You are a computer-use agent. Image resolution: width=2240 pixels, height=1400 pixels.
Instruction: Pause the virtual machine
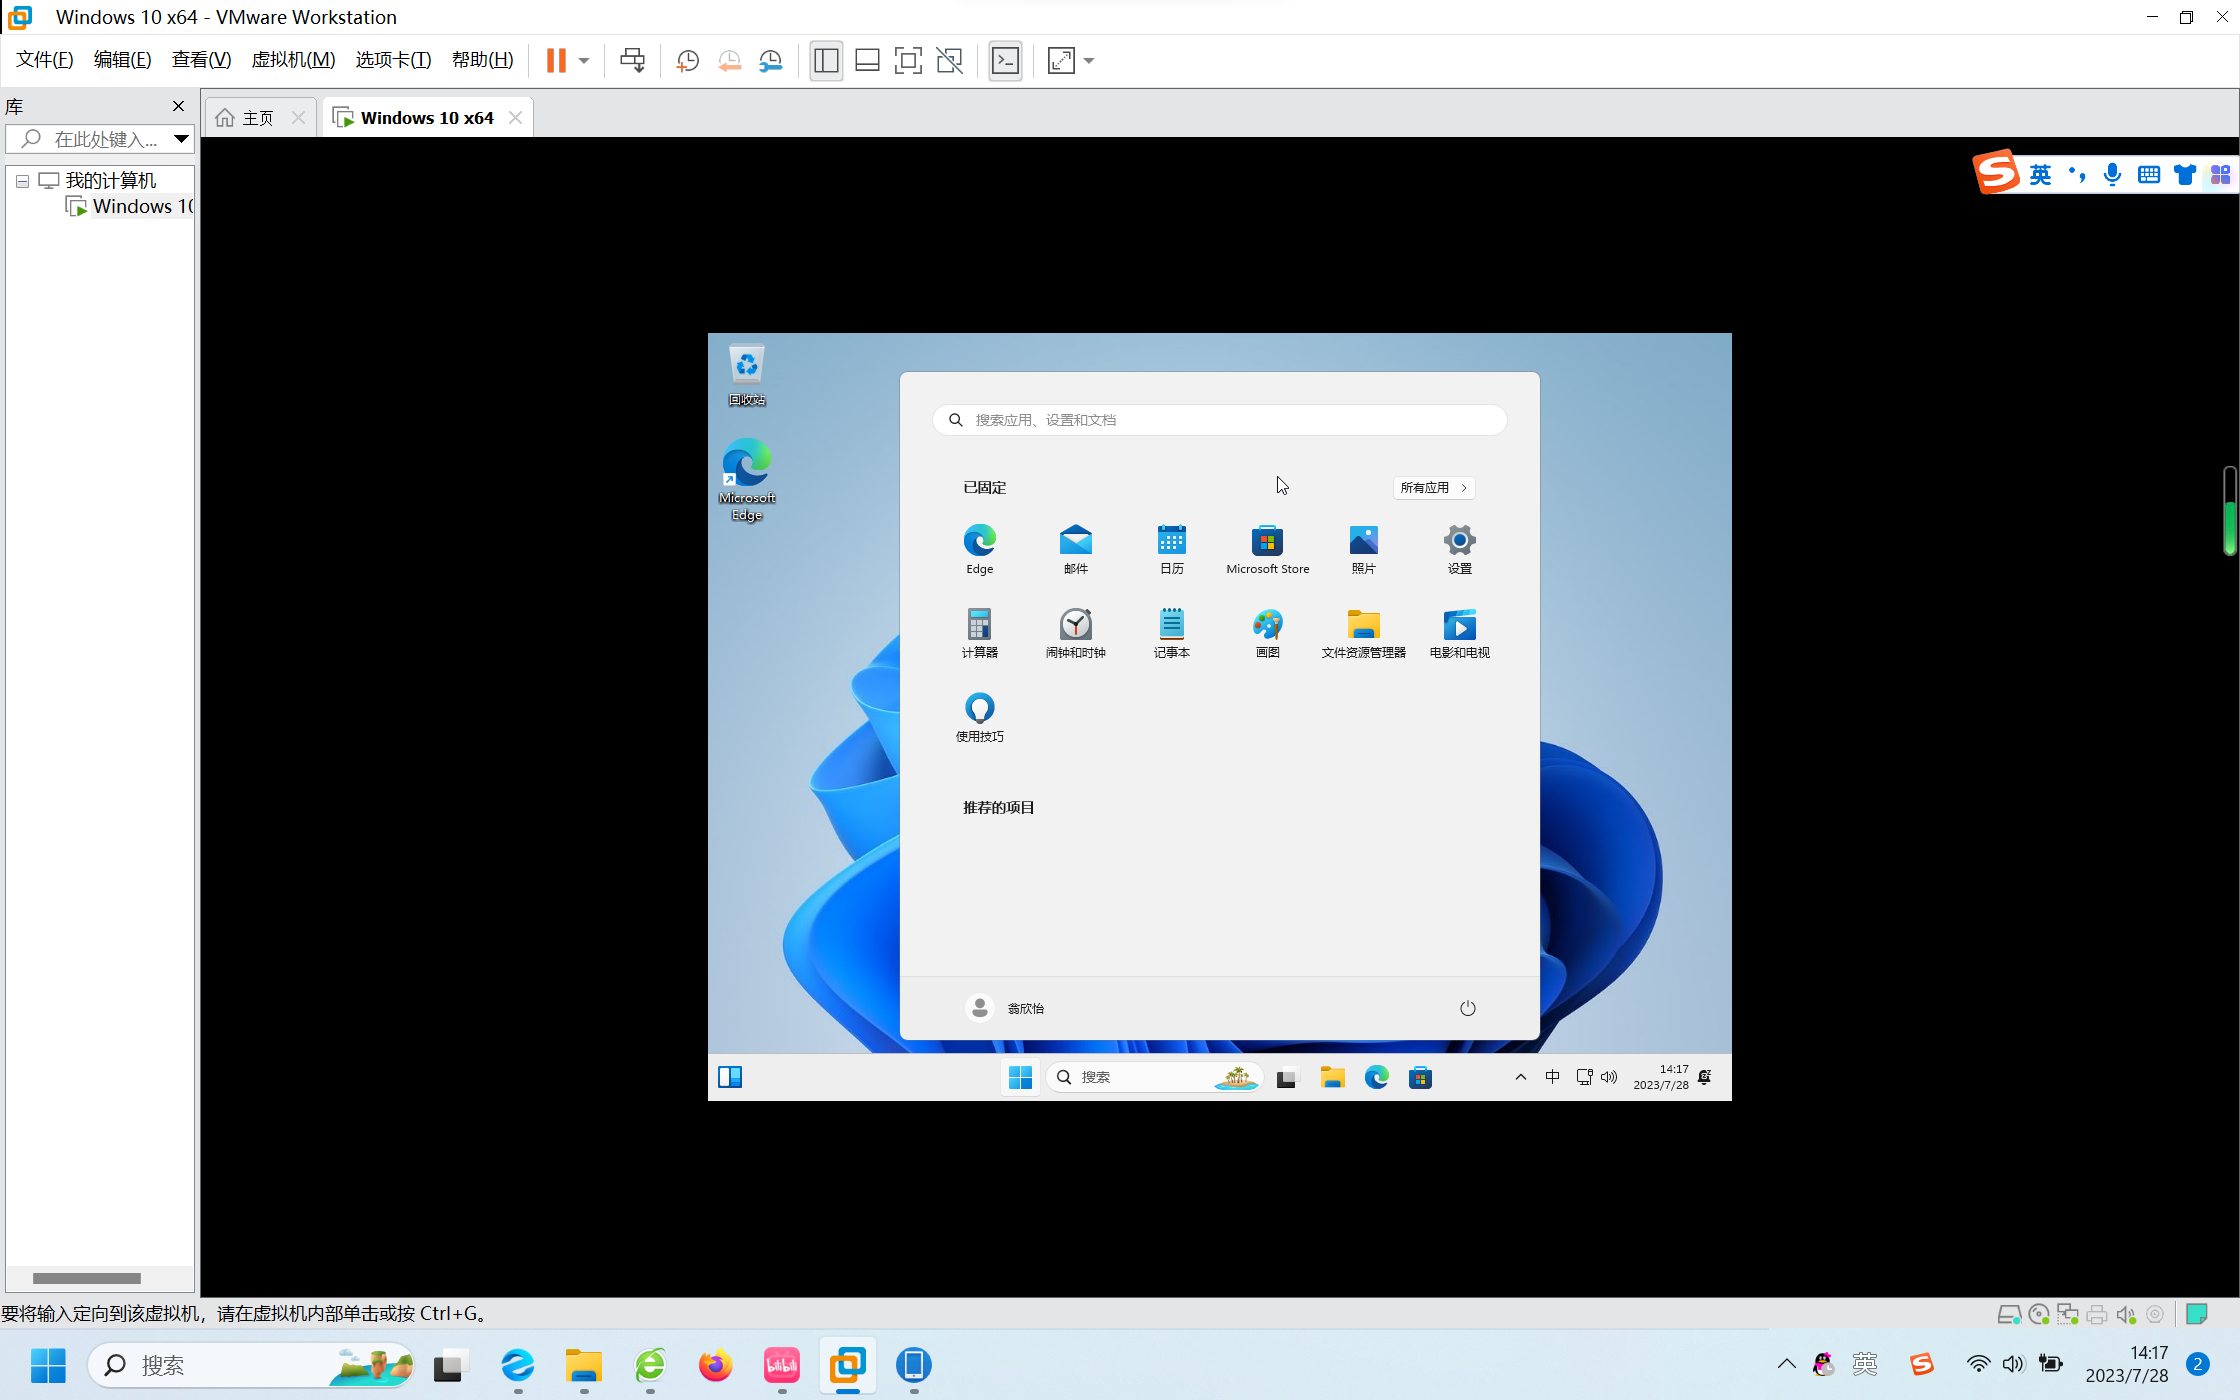[556, 61]
